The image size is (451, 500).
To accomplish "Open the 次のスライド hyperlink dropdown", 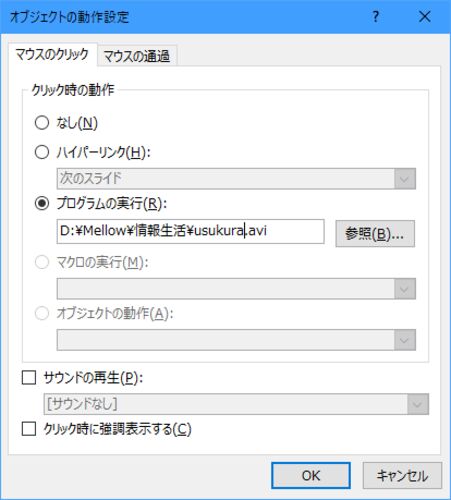I will [x=236, y=179].
